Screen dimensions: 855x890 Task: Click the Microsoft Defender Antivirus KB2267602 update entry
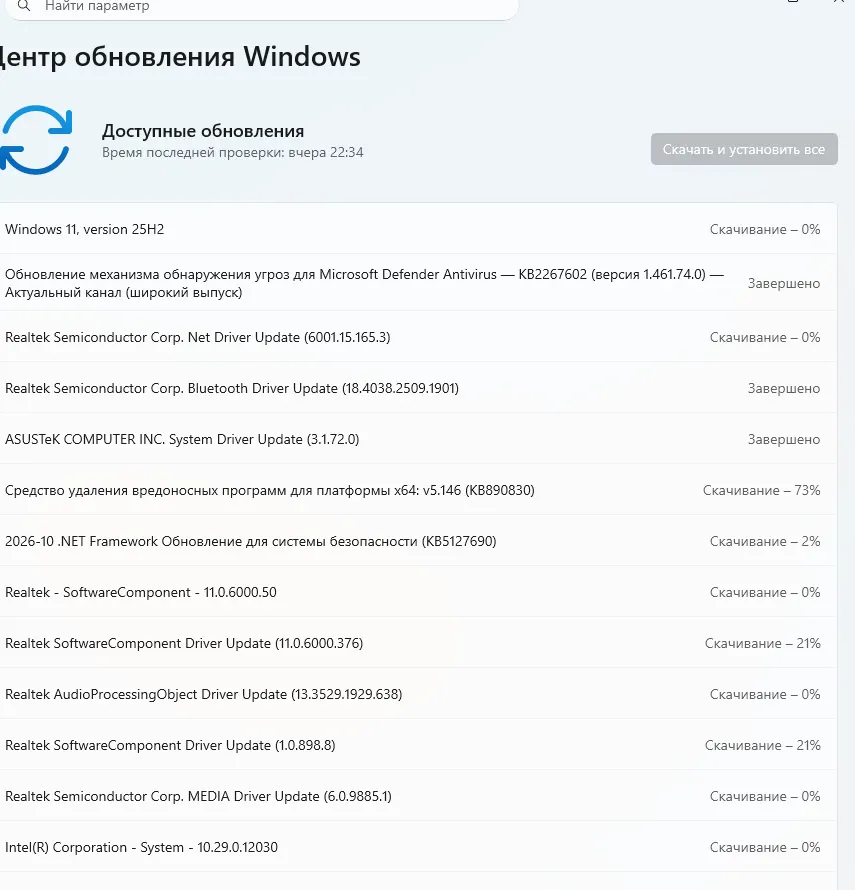(x=418, y=283)
